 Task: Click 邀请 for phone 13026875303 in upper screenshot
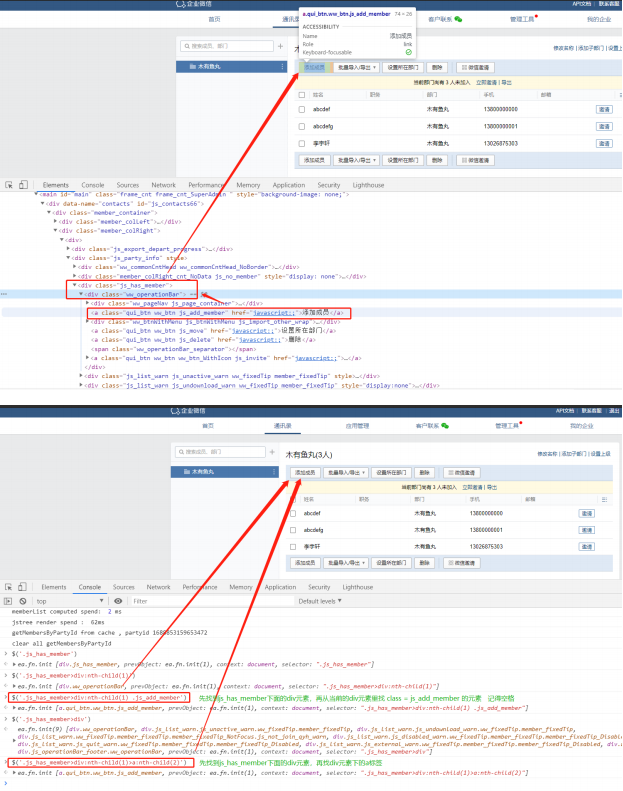click(604, 144)
